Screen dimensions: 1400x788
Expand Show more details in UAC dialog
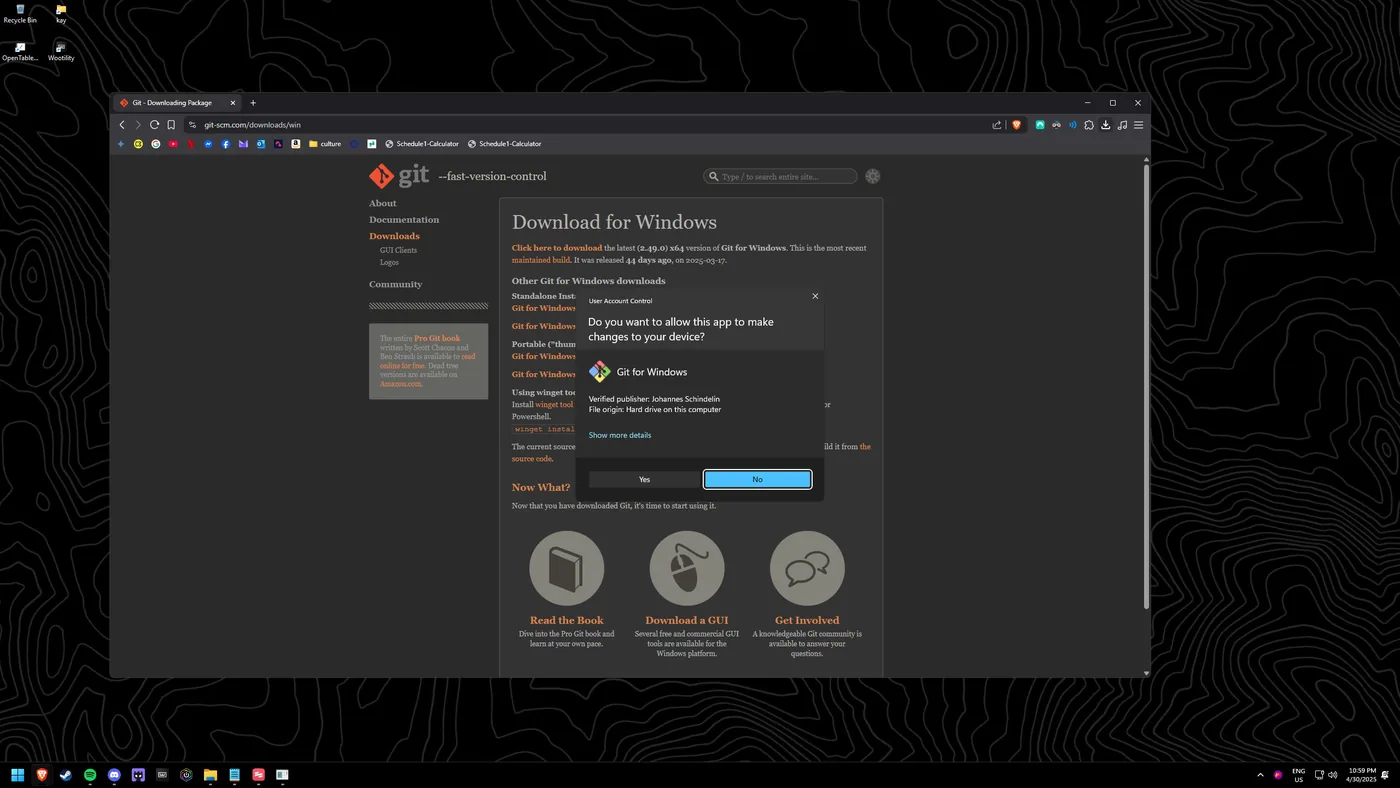[620, 435]
